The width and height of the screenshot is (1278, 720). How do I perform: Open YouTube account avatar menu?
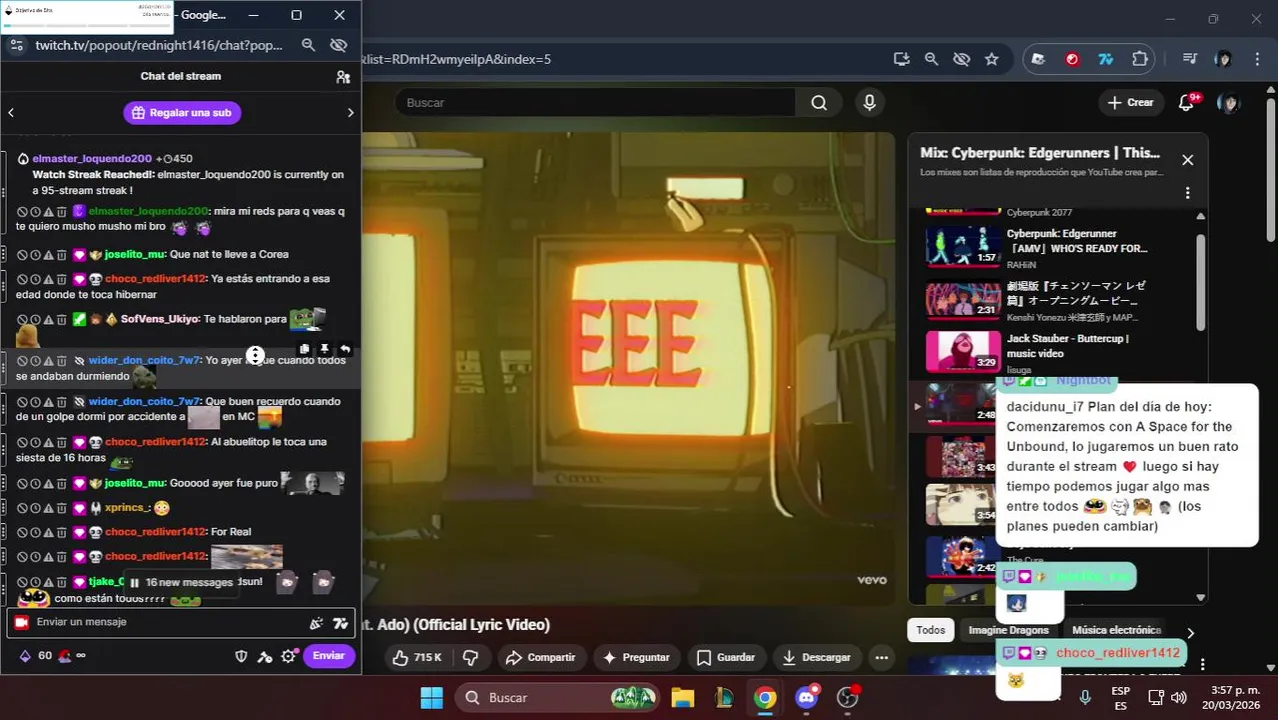1228,102
